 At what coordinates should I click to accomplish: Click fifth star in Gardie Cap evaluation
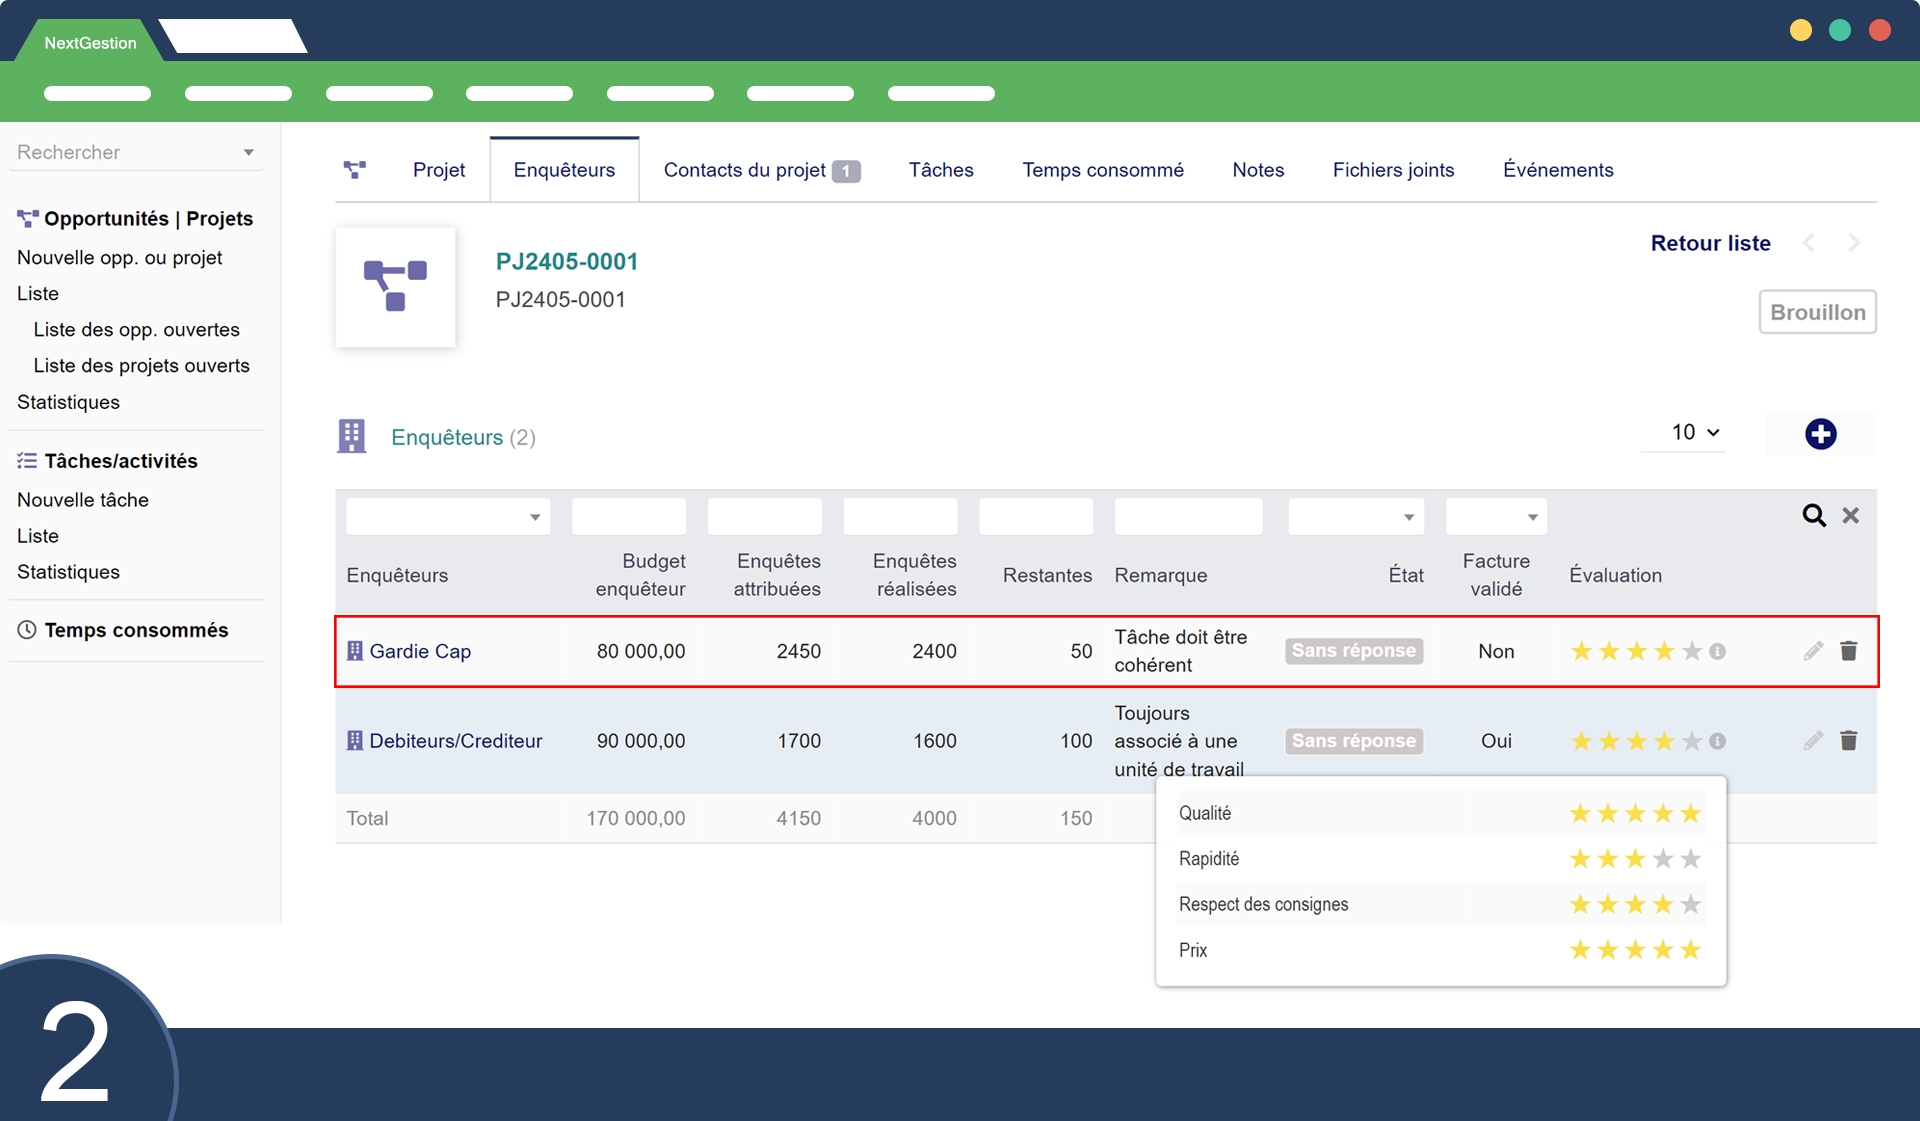coord(1691,652)
